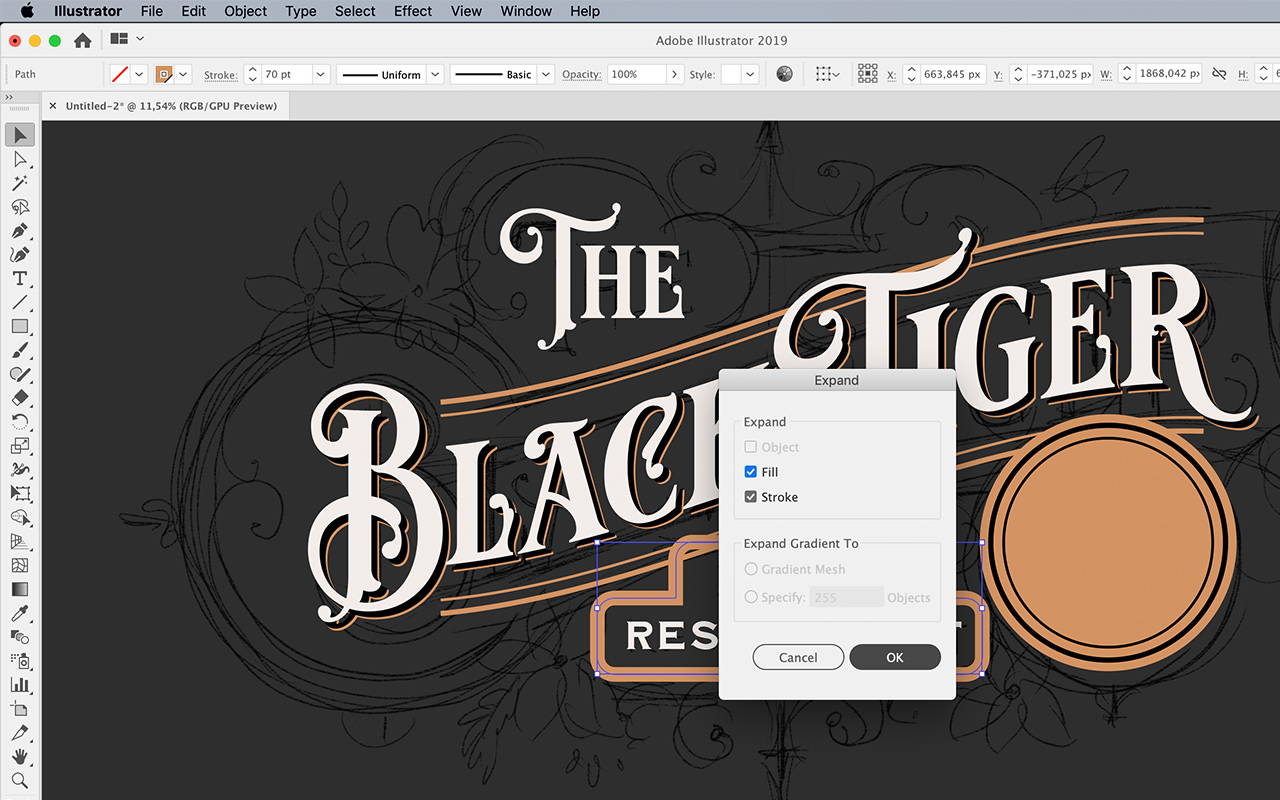The width and height of the screenshot is (1280, 800).
Task: Click Cancel in the Expand dialog
Action: pos(798,657)
